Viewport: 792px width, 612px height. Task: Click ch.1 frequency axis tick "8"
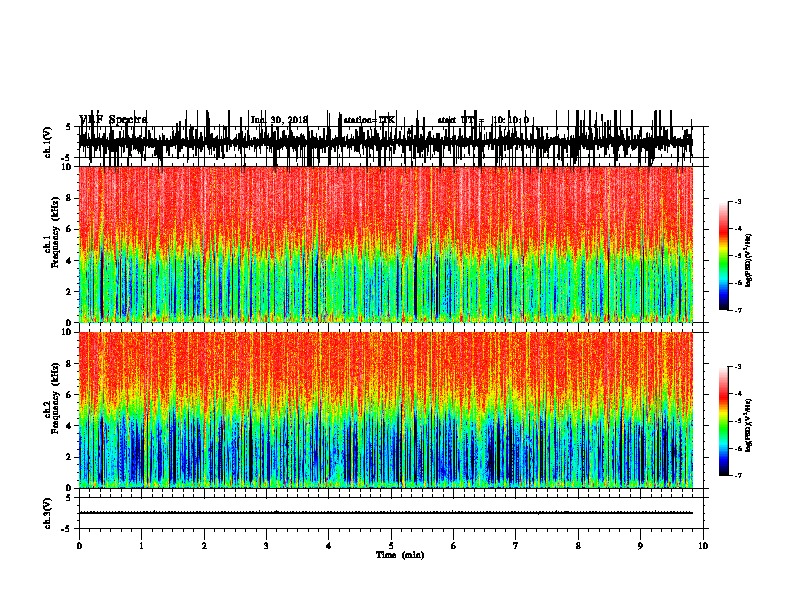pyautogui.click(x=70, y=198)
